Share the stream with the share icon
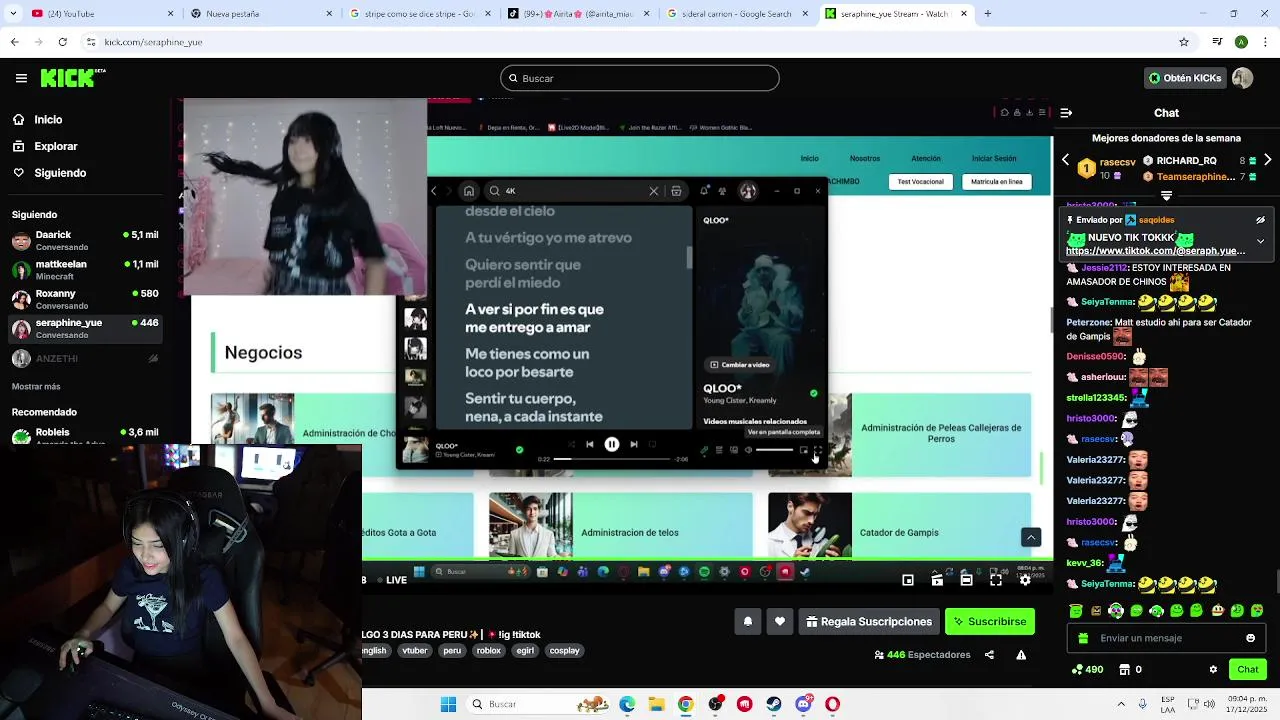Image resolution: width=1280 pixels, height=720 pixels. (989, 655)
